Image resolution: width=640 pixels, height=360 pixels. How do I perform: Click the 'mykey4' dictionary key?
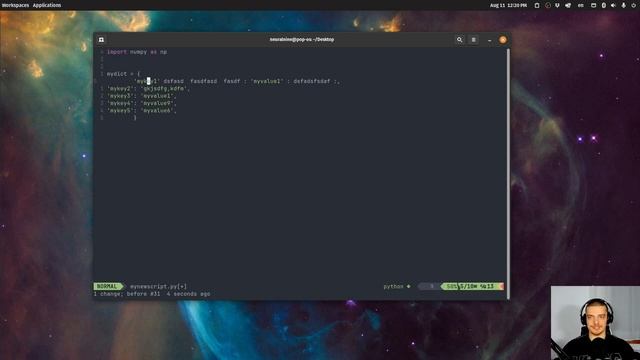(120, 103)
